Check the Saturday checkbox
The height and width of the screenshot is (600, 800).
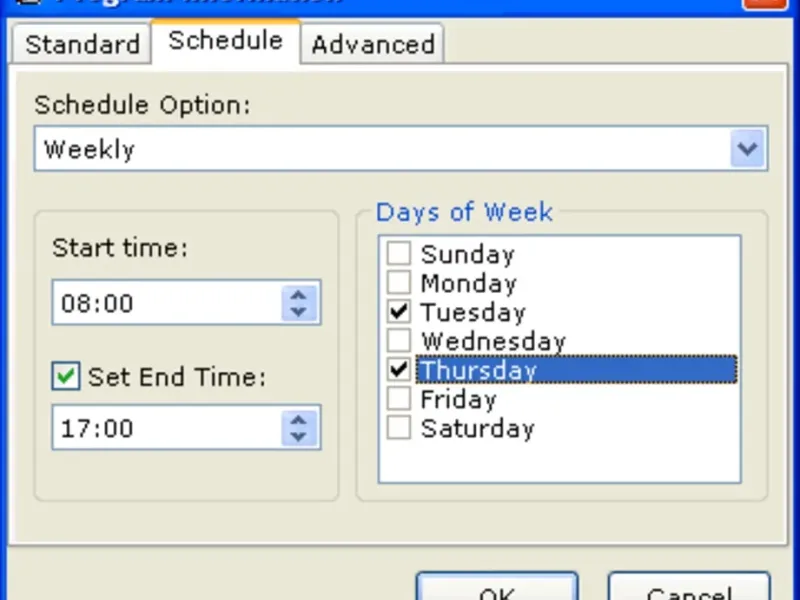399,428
